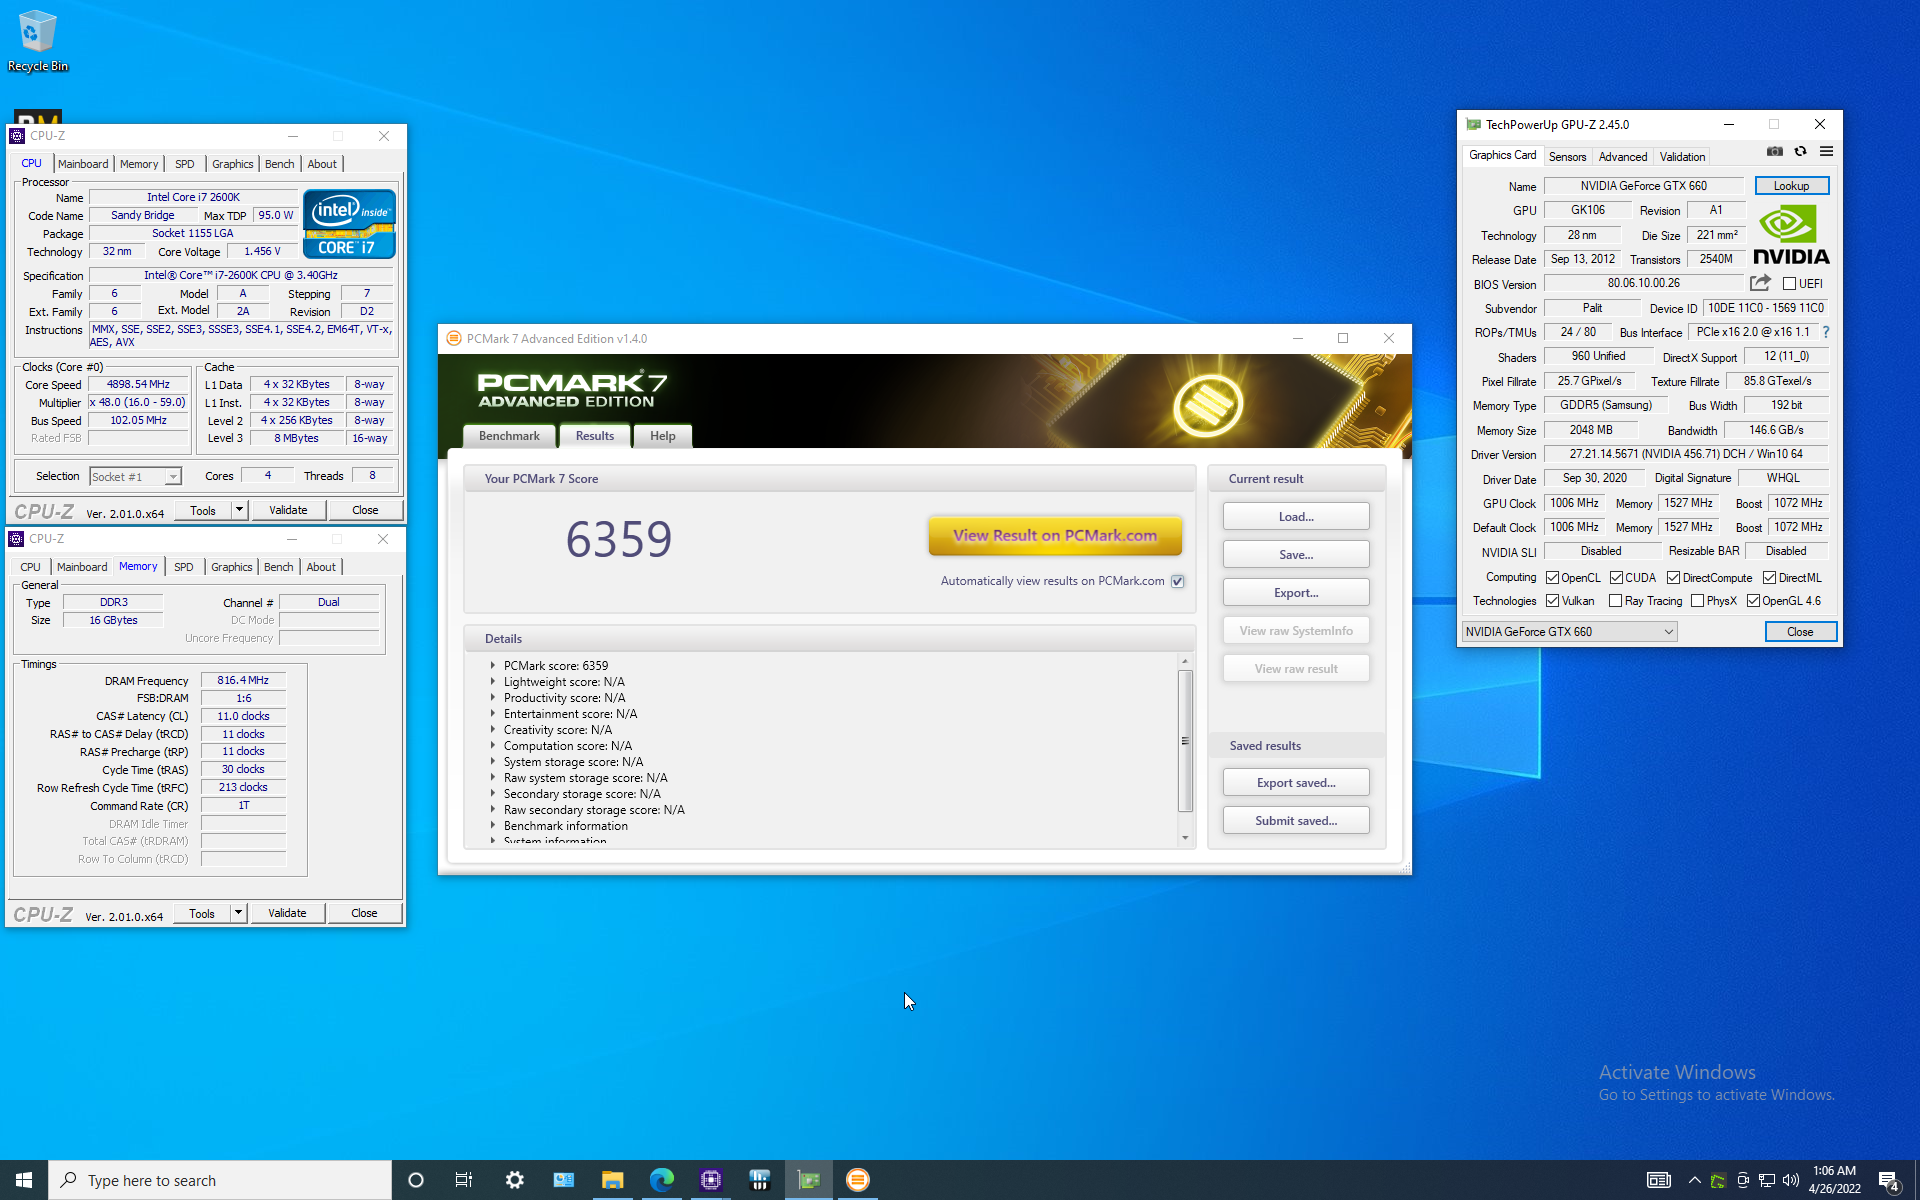The image size is (1920, 1200).
Task: Open network status in system tray
Action: click(x=1767, y=1180)
